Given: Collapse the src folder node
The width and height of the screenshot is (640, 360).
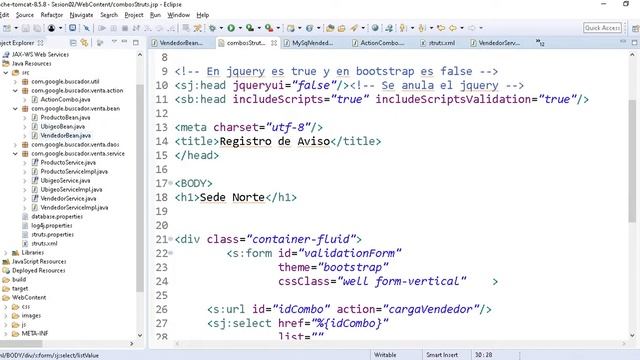Looking at the screenshot, I should pyautogui.click(x=6, y=73).
